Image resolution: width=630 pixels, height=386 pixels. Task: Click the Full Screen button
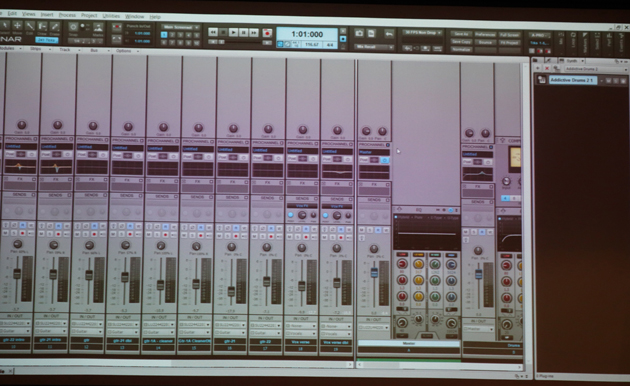click(509, 35)
